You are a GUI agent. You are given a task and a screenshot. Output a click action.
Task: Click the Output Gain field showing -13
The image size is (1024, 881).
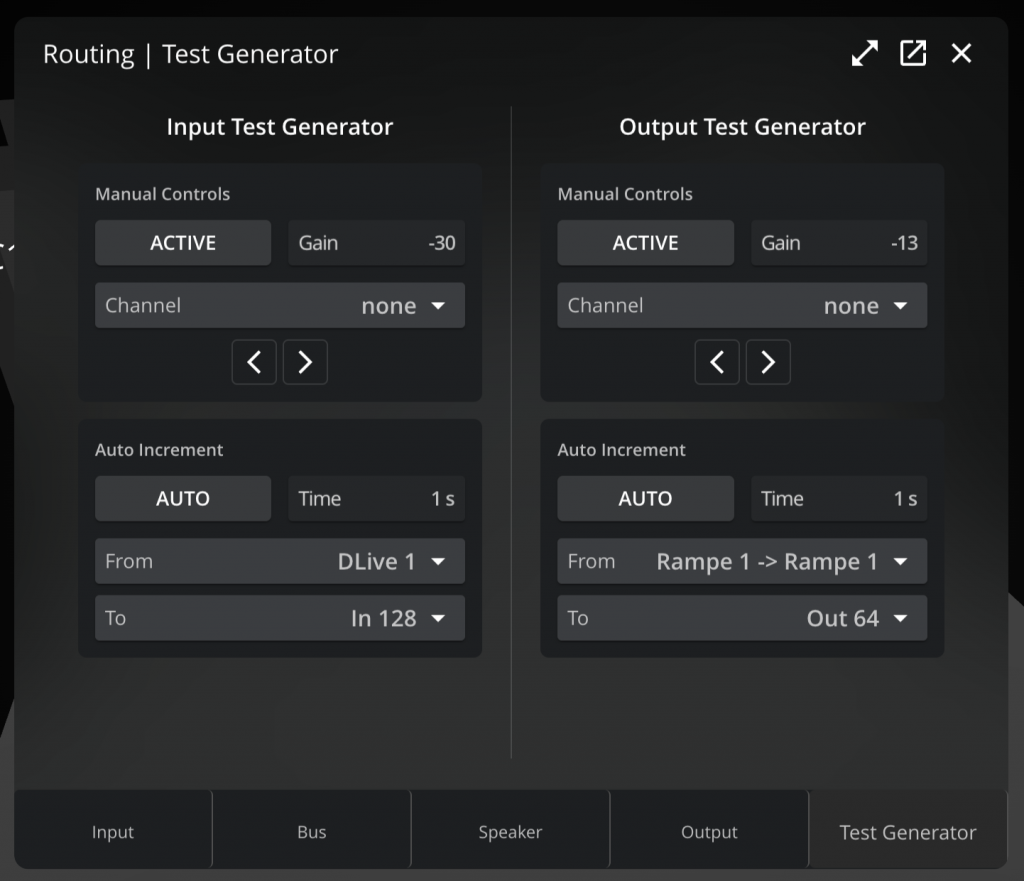pyautogui.click(x=839, y=243)
